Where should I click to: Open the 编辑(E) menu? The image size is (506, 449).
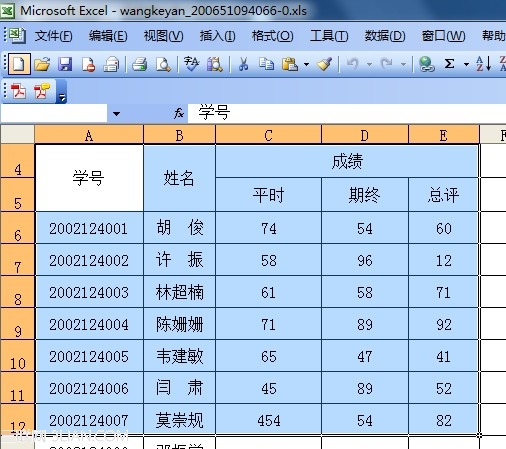108,36
